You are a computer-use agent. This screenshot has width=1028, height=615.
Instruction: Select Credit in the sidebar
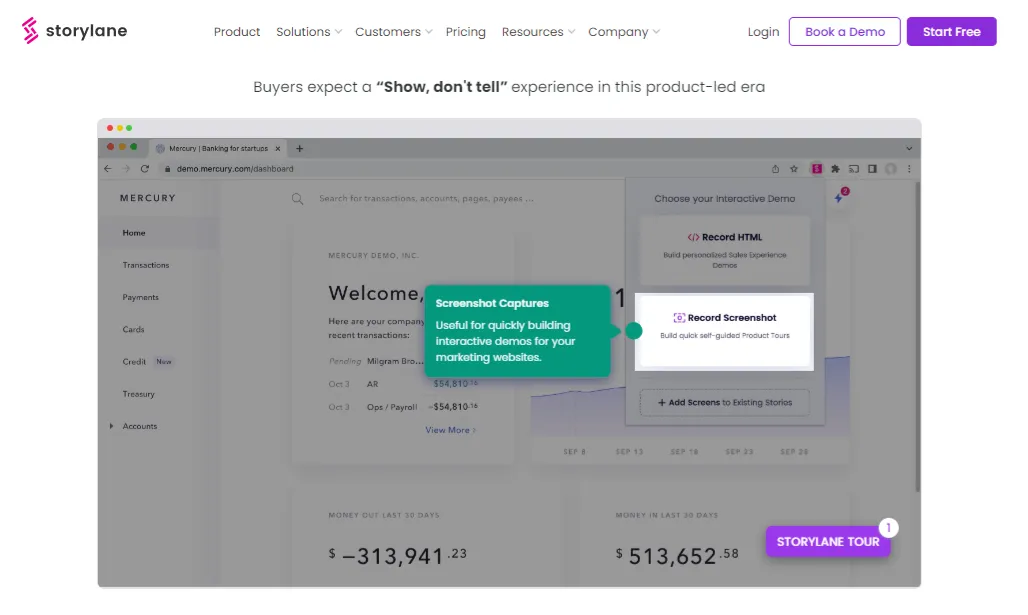point(134,361)
